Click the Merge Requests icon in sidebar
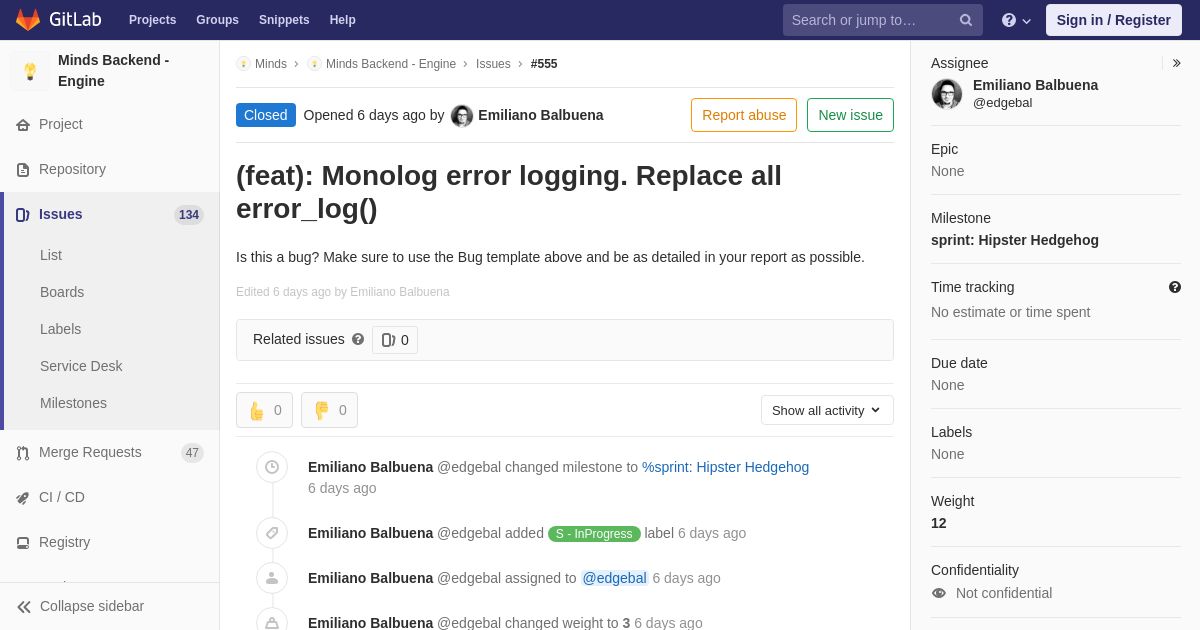This screenshot has height=630, width=1200. [23, 453]
